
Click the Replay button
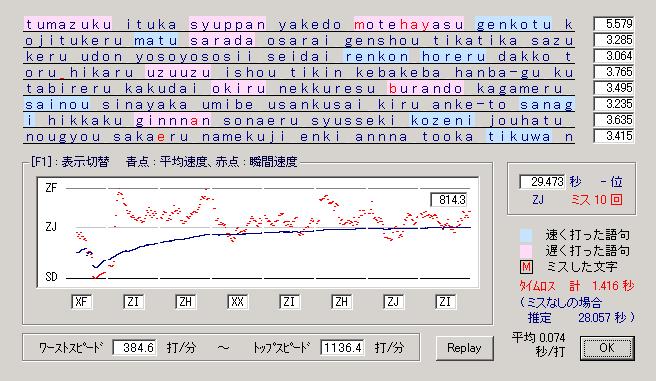(x=464, y=348)
